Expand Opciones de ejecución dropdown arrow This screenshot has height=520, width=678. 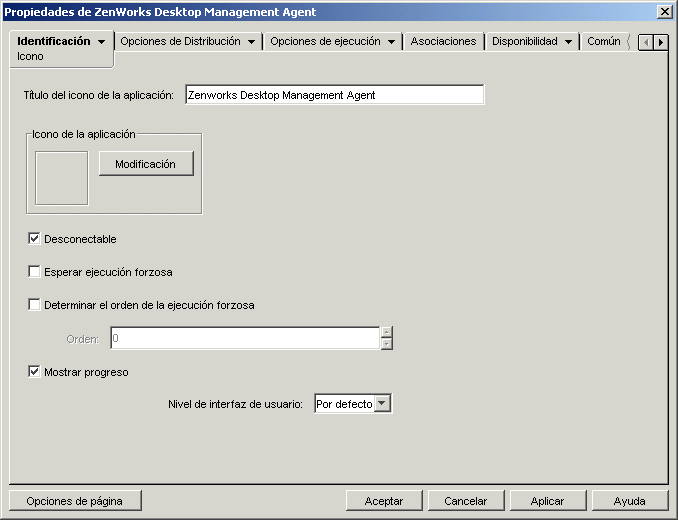pyautogui.click(x=391, y=42)
